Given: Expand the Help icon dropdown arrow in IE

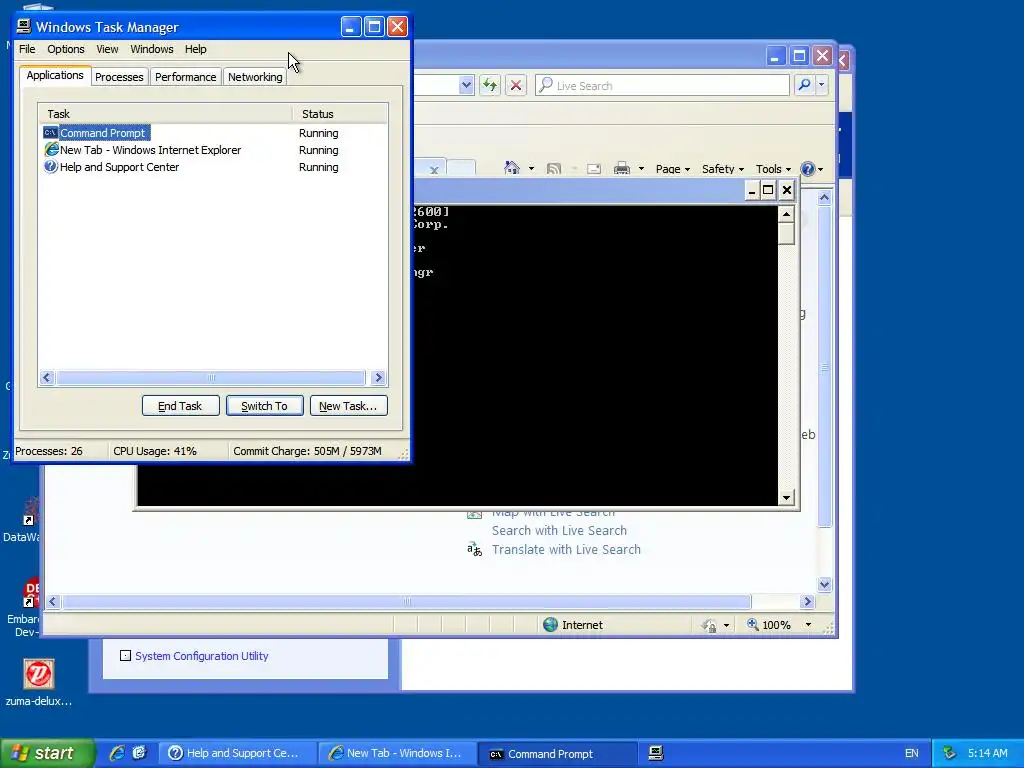Looking at the screenshot, I should pyautogui.click(x=821, y=169).
